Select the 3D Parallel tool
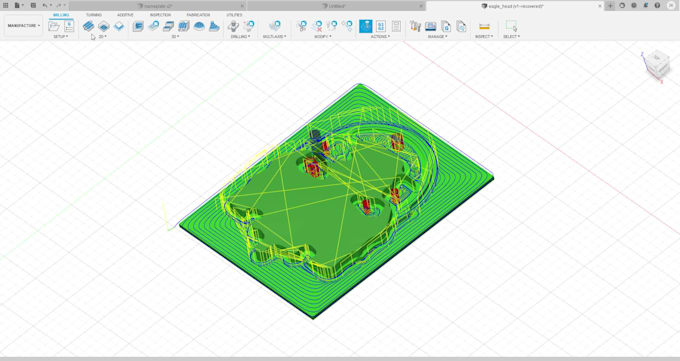The height and width of the screenshot is (361, 680). 168,26
